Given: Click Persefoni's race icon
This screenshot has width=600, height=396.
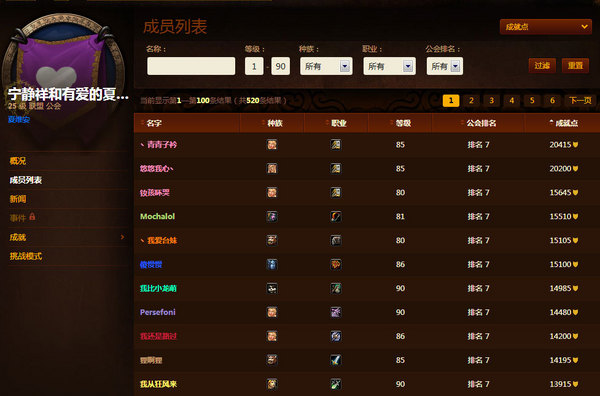Looking at the screenshot, I should click(272, 312).
